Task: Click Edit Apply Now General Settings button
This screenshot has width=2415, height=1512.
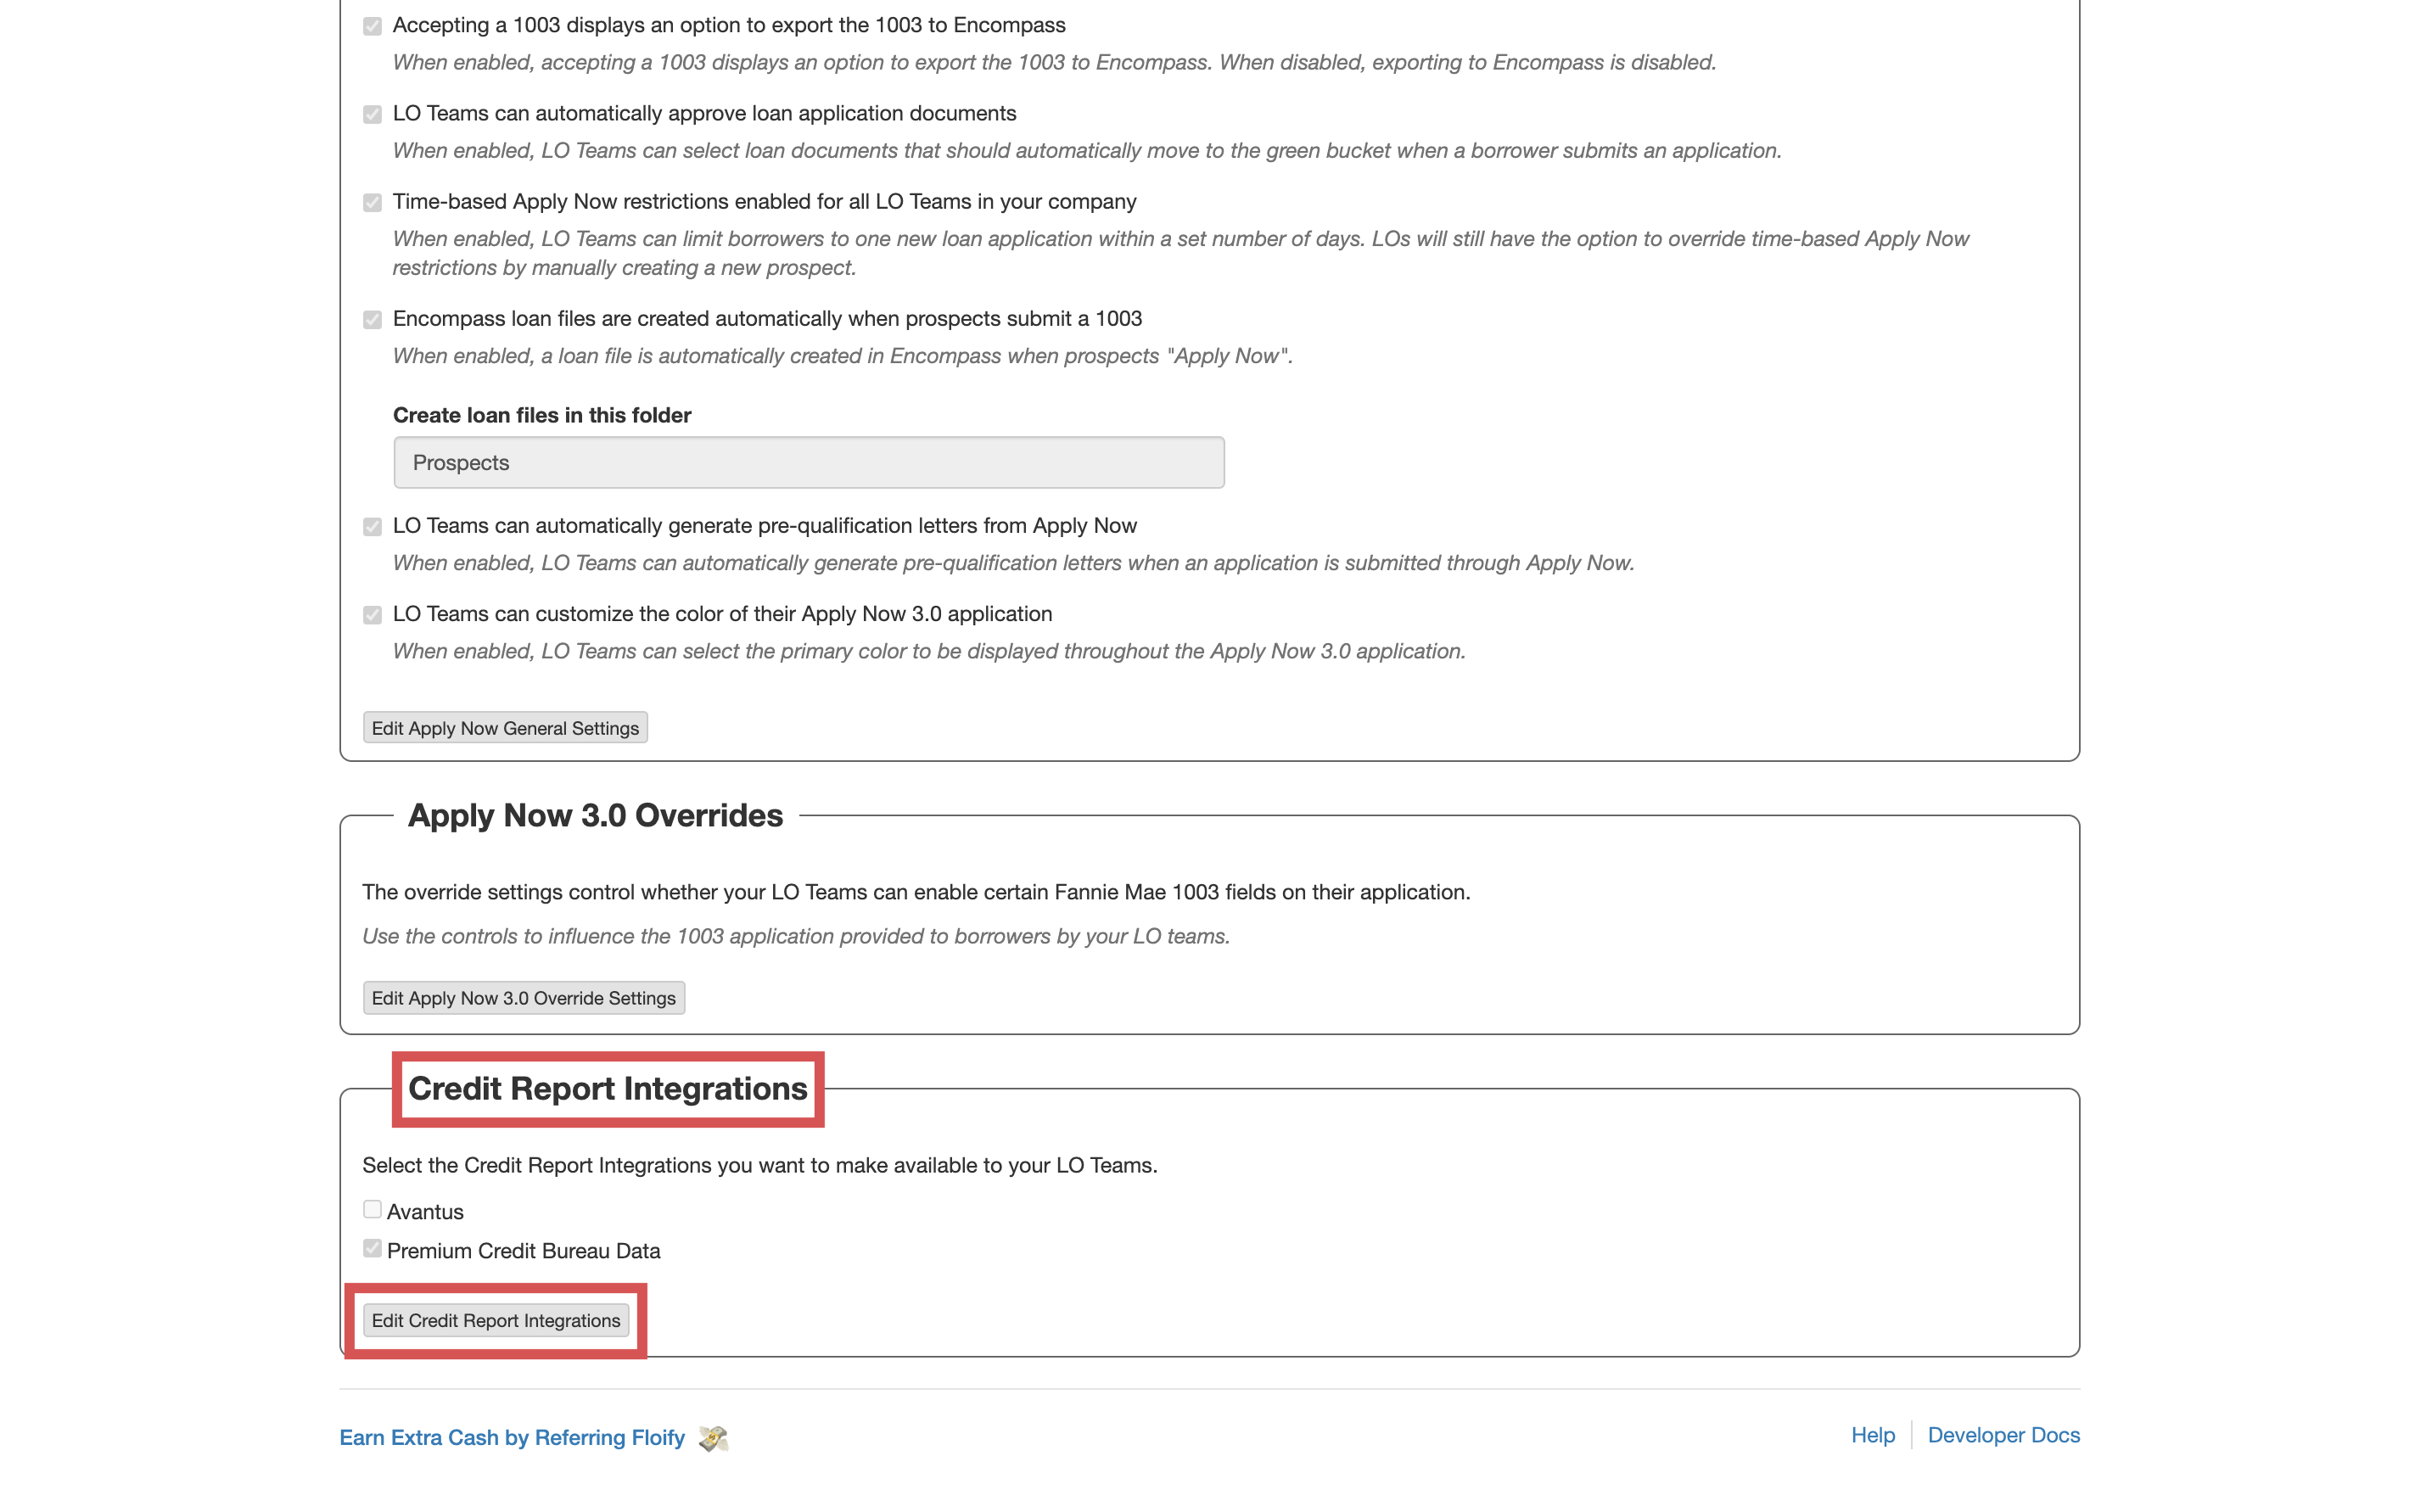Action: (x=505, y=728)
